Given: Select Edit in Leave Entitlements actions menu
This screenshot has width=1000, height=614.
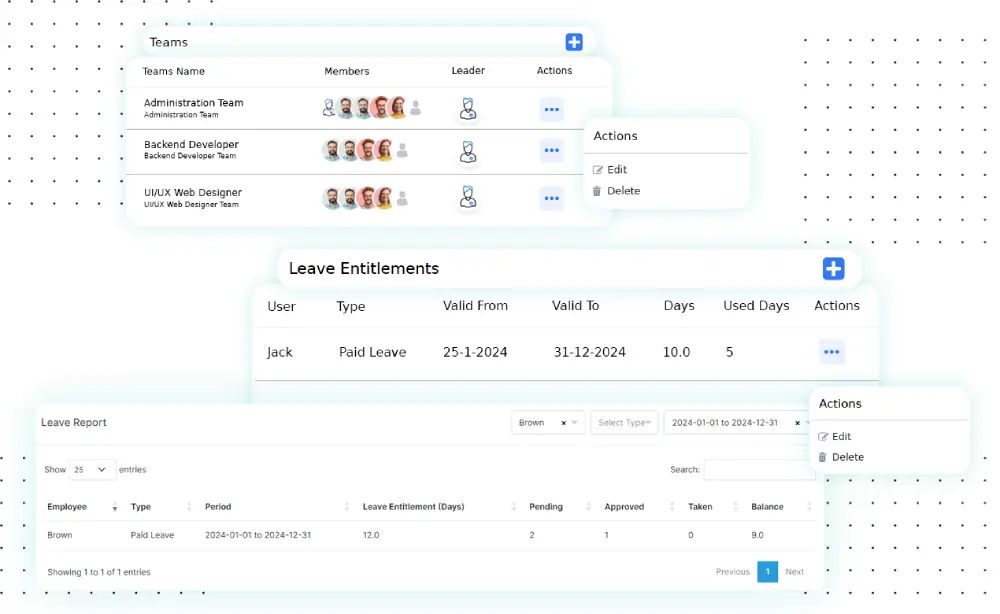Looking at the screenshot, I should pos(840,437).
